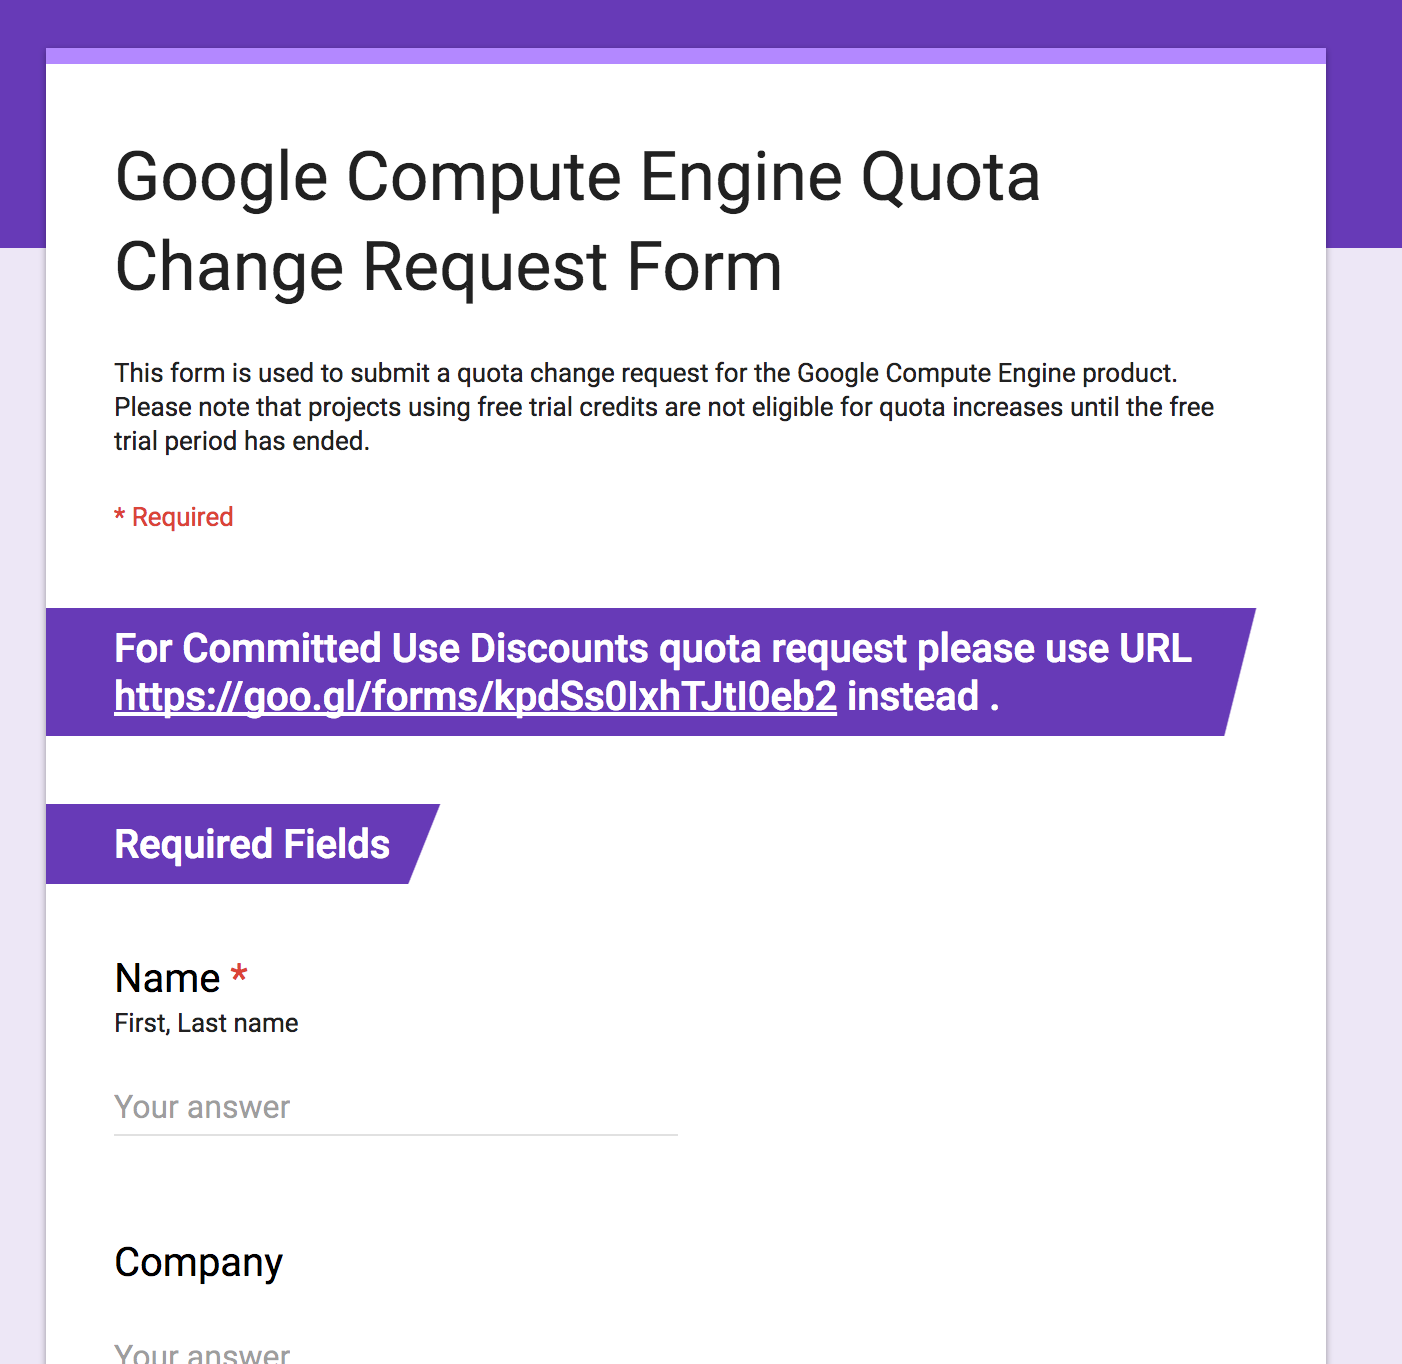The width and height of the screenshot is (1402, 1364).
Task: Click the Name answer input field
Action: click(395, 1107)
